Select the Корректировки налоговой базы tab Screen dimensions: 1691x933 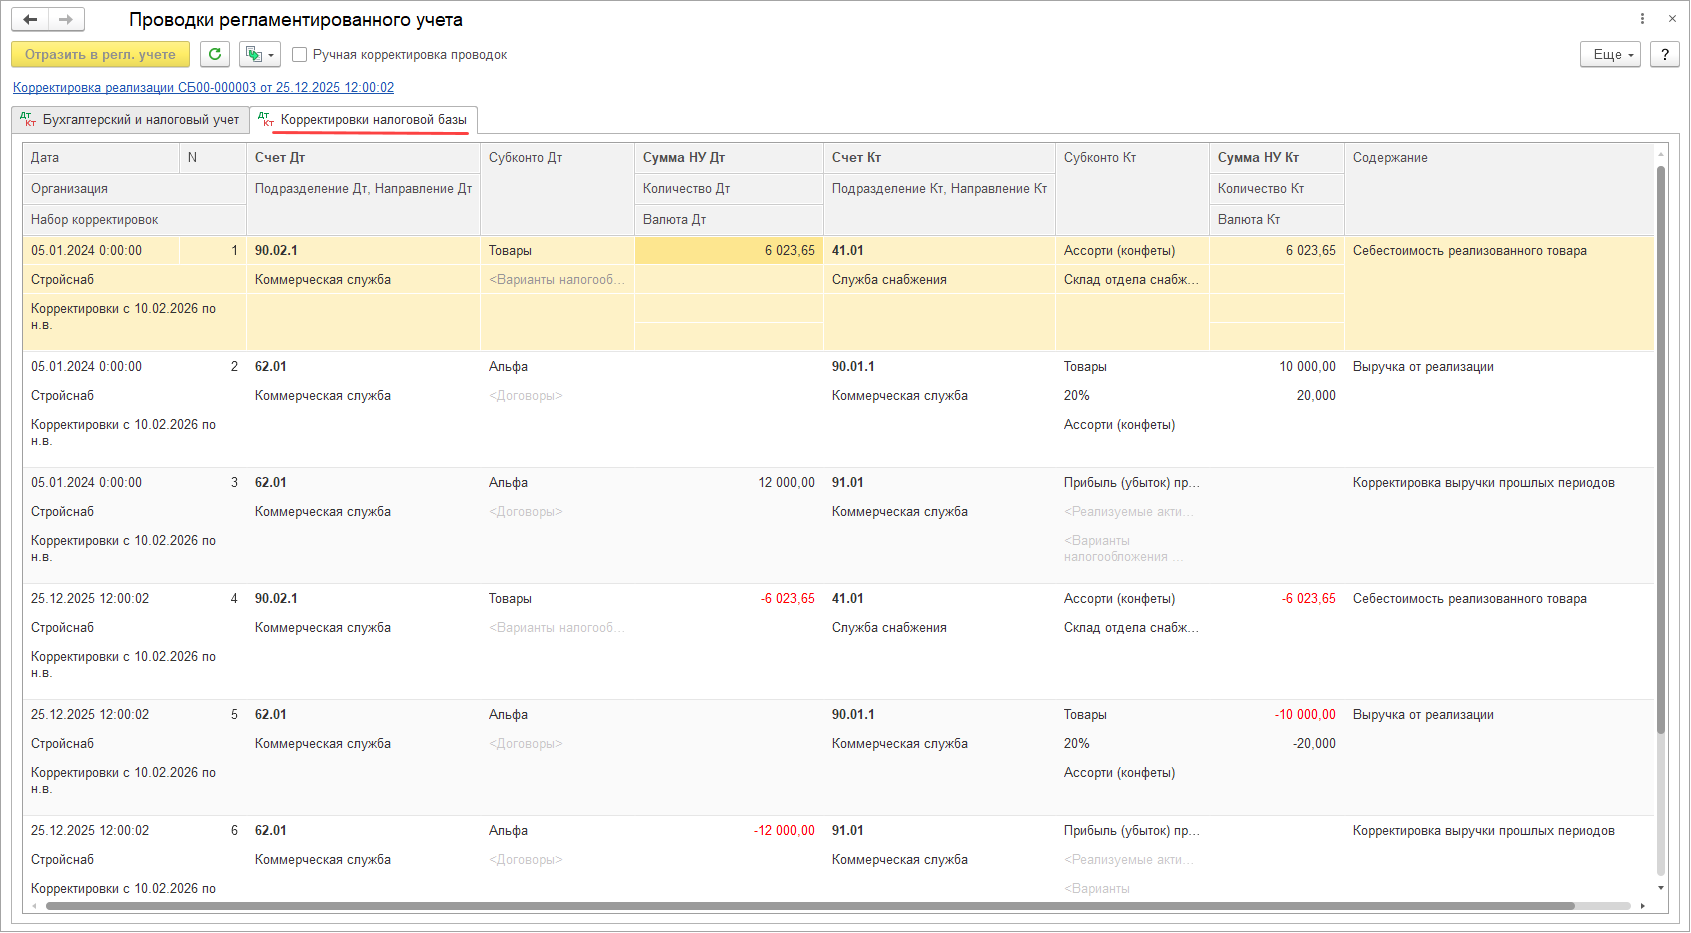click(365, 120)
